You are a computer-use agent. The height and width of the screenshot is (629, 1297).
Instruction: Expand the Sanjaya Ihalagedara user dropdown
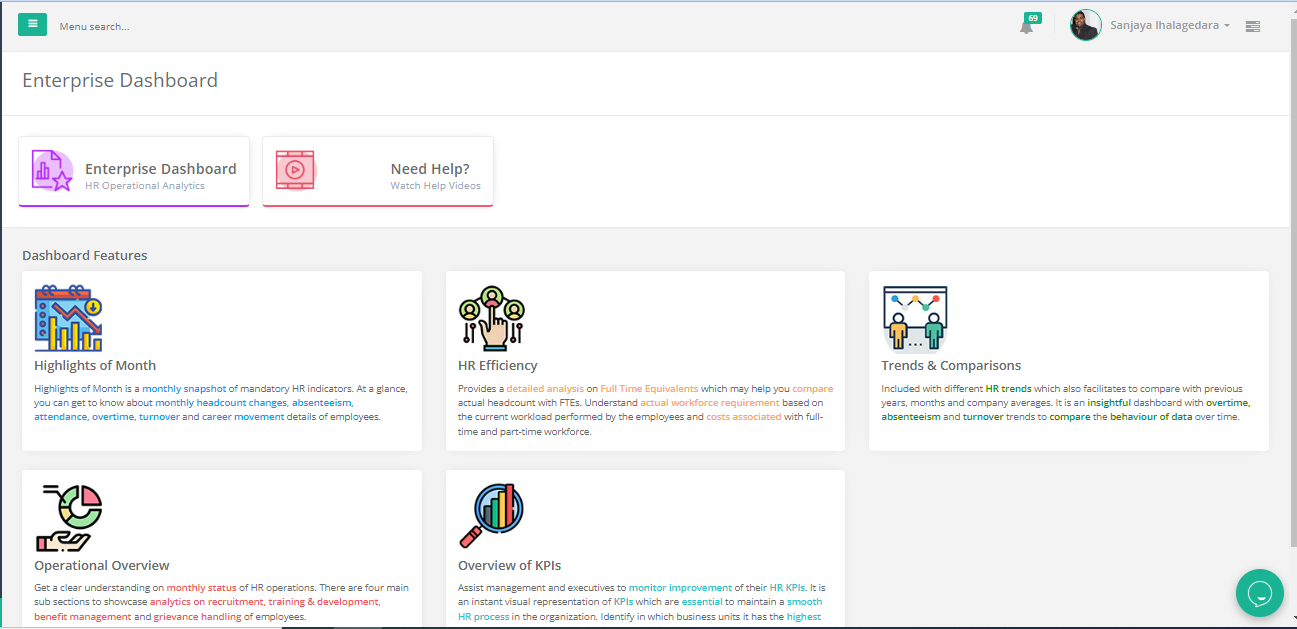(1170, 25)
